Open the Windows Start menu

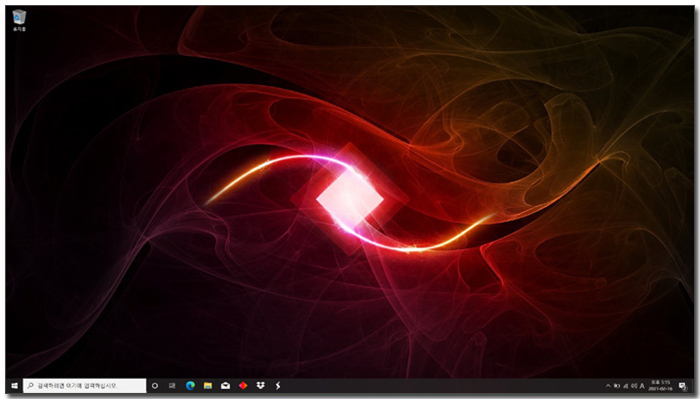point(14,386)
